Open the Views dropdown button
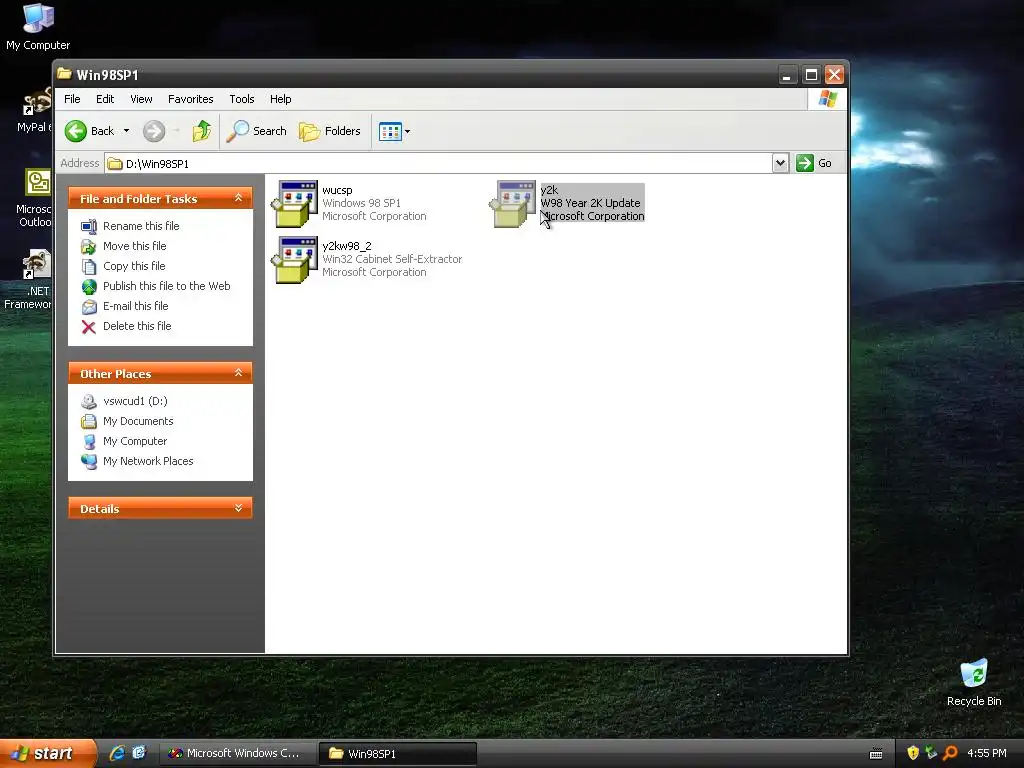 [394, 131]
